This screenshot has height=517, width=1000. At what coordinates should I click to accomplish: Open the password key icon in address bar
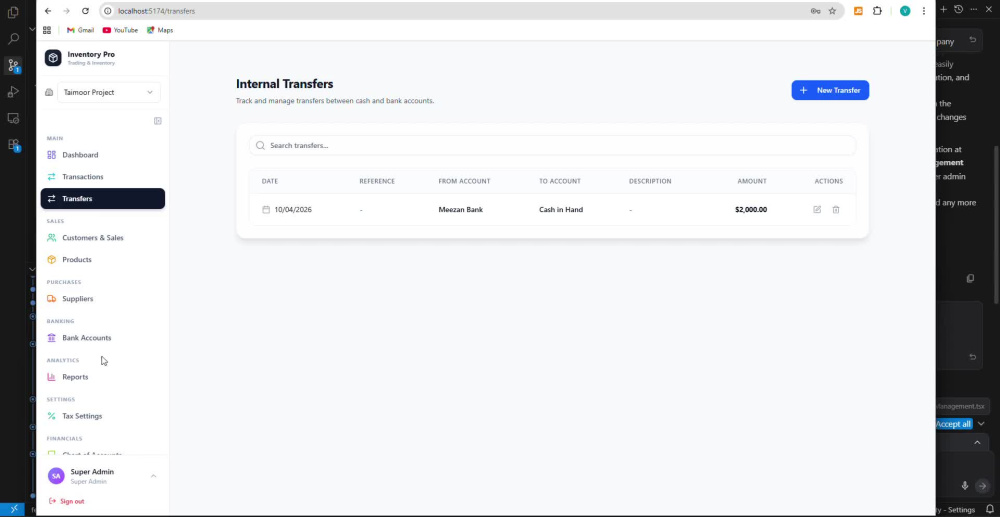[x=815, y=11]
